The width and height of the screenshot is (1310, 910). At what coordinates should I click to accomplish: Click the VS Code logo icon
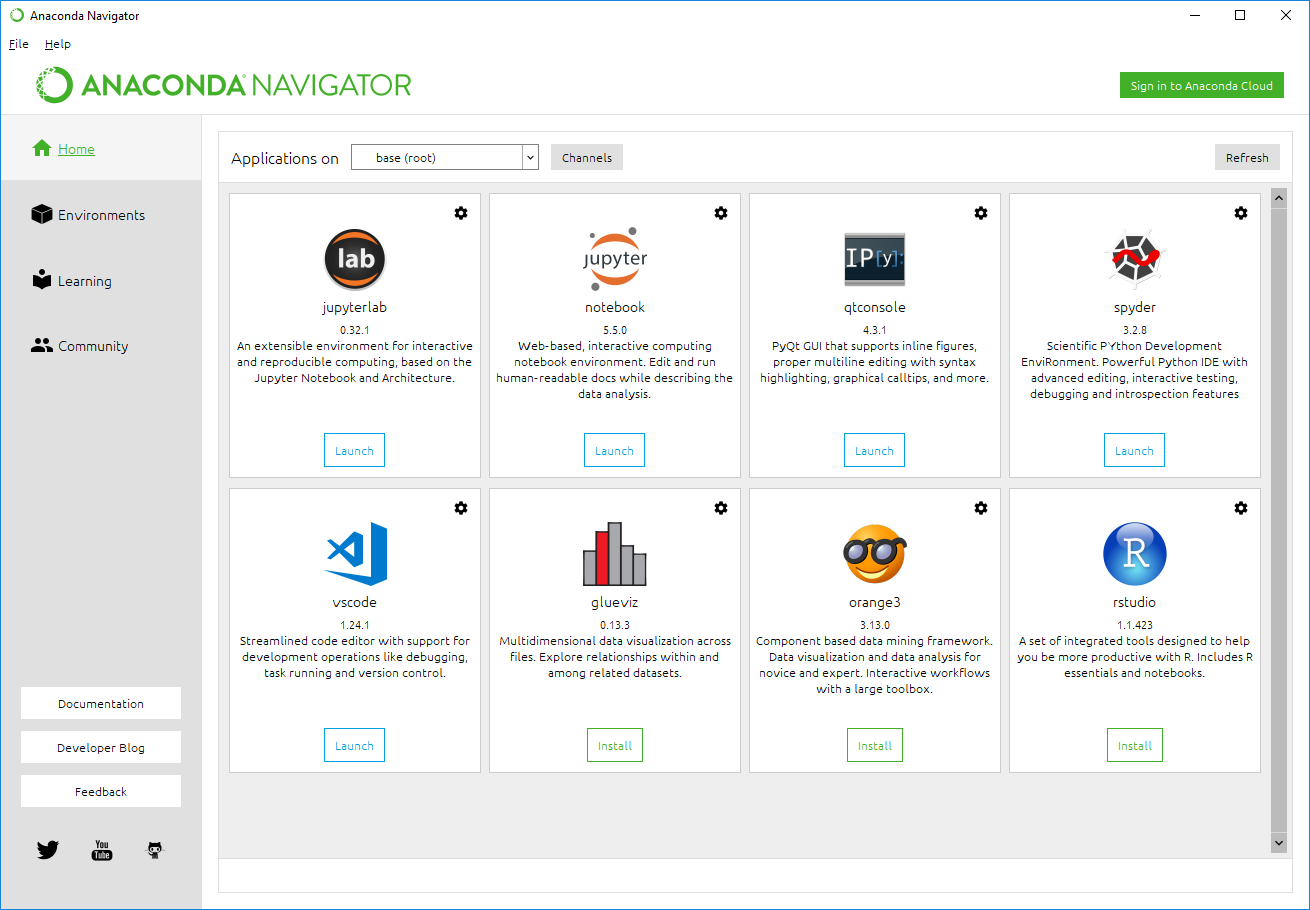pyautogui.click(x=356, y=554)
